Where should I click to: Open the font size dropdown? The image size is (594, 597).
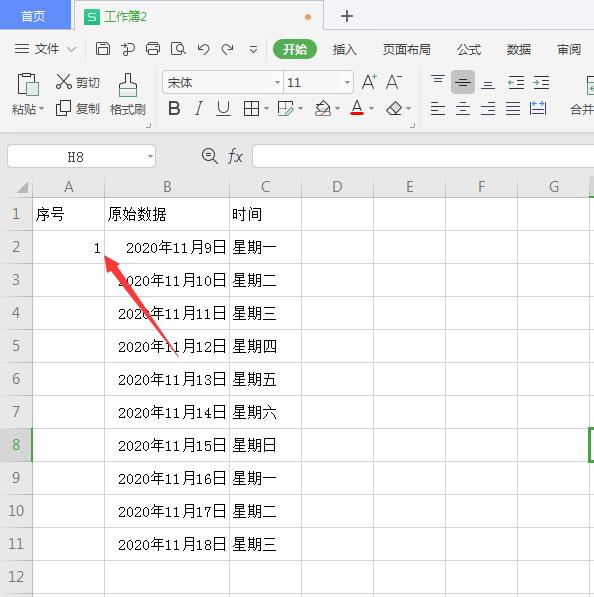tap(347, 82)
